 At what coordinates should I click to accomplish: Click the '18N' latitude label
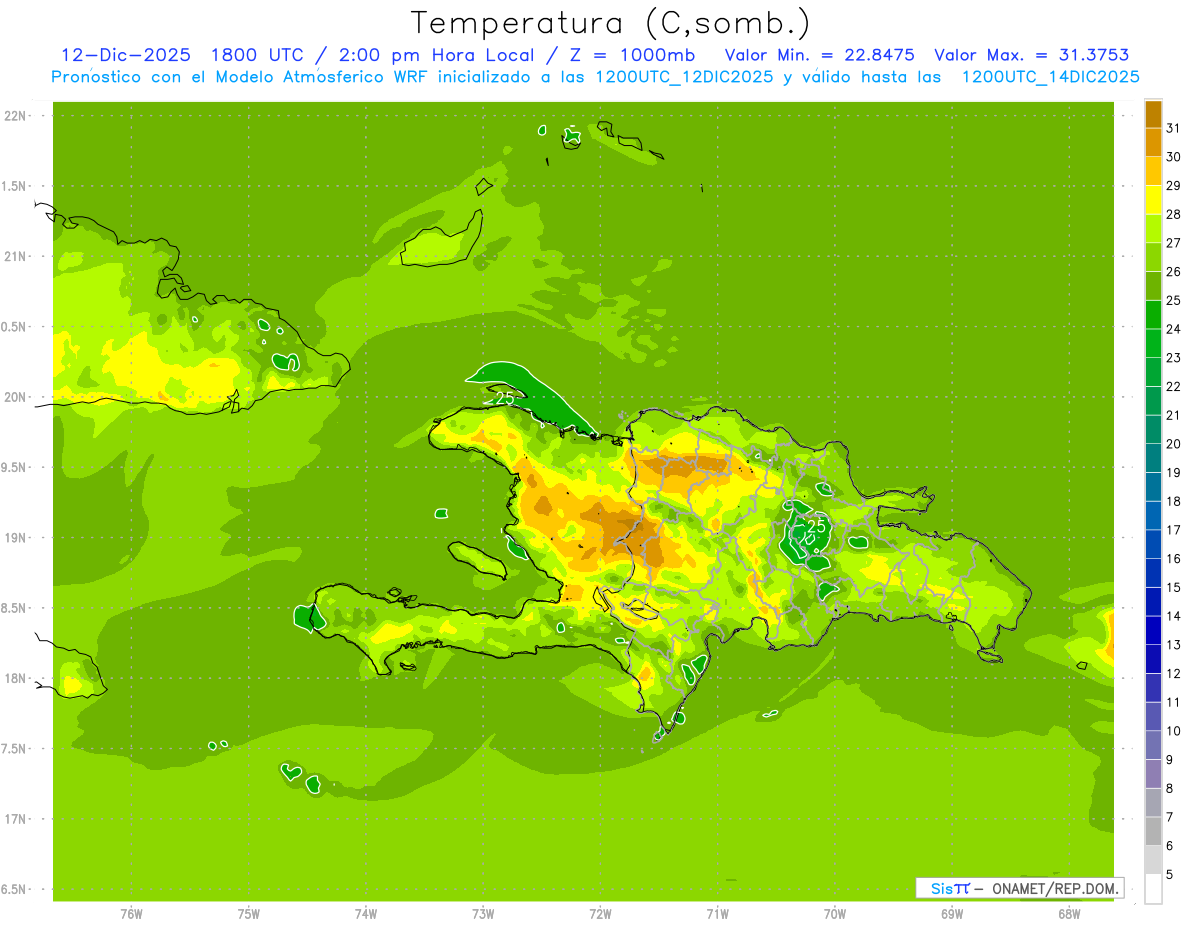point(17,678)
